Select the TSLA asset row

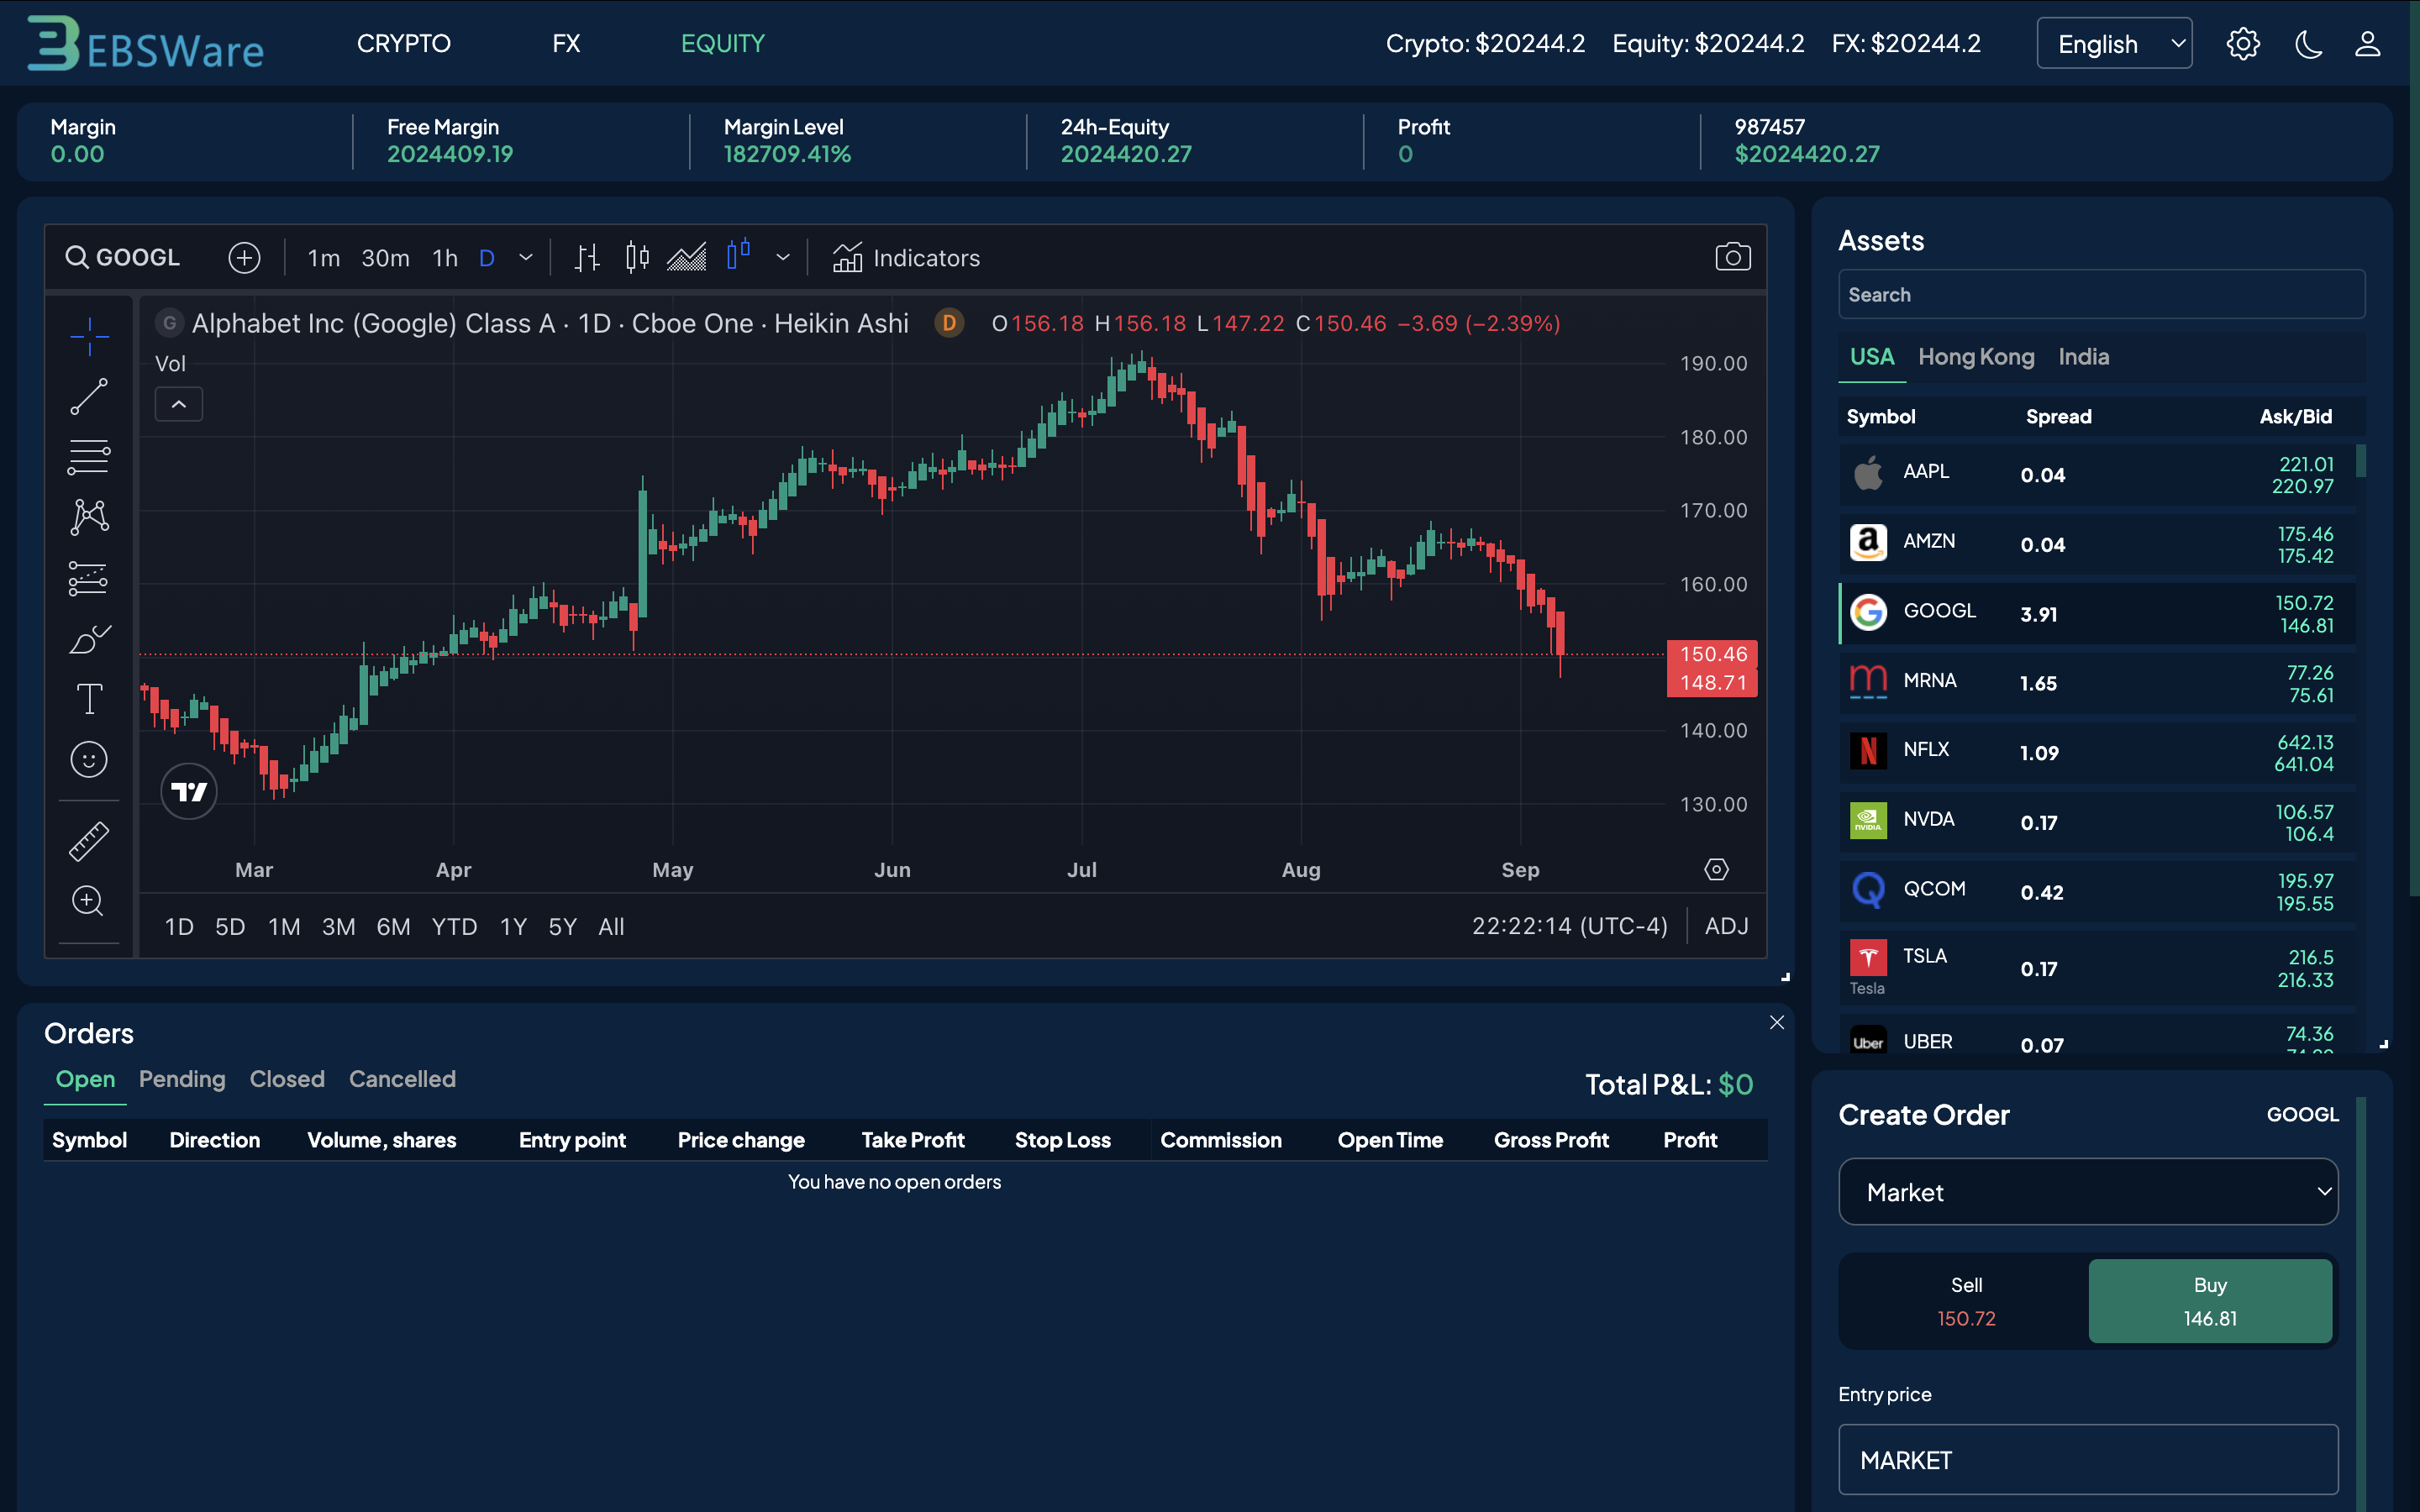2097,968
